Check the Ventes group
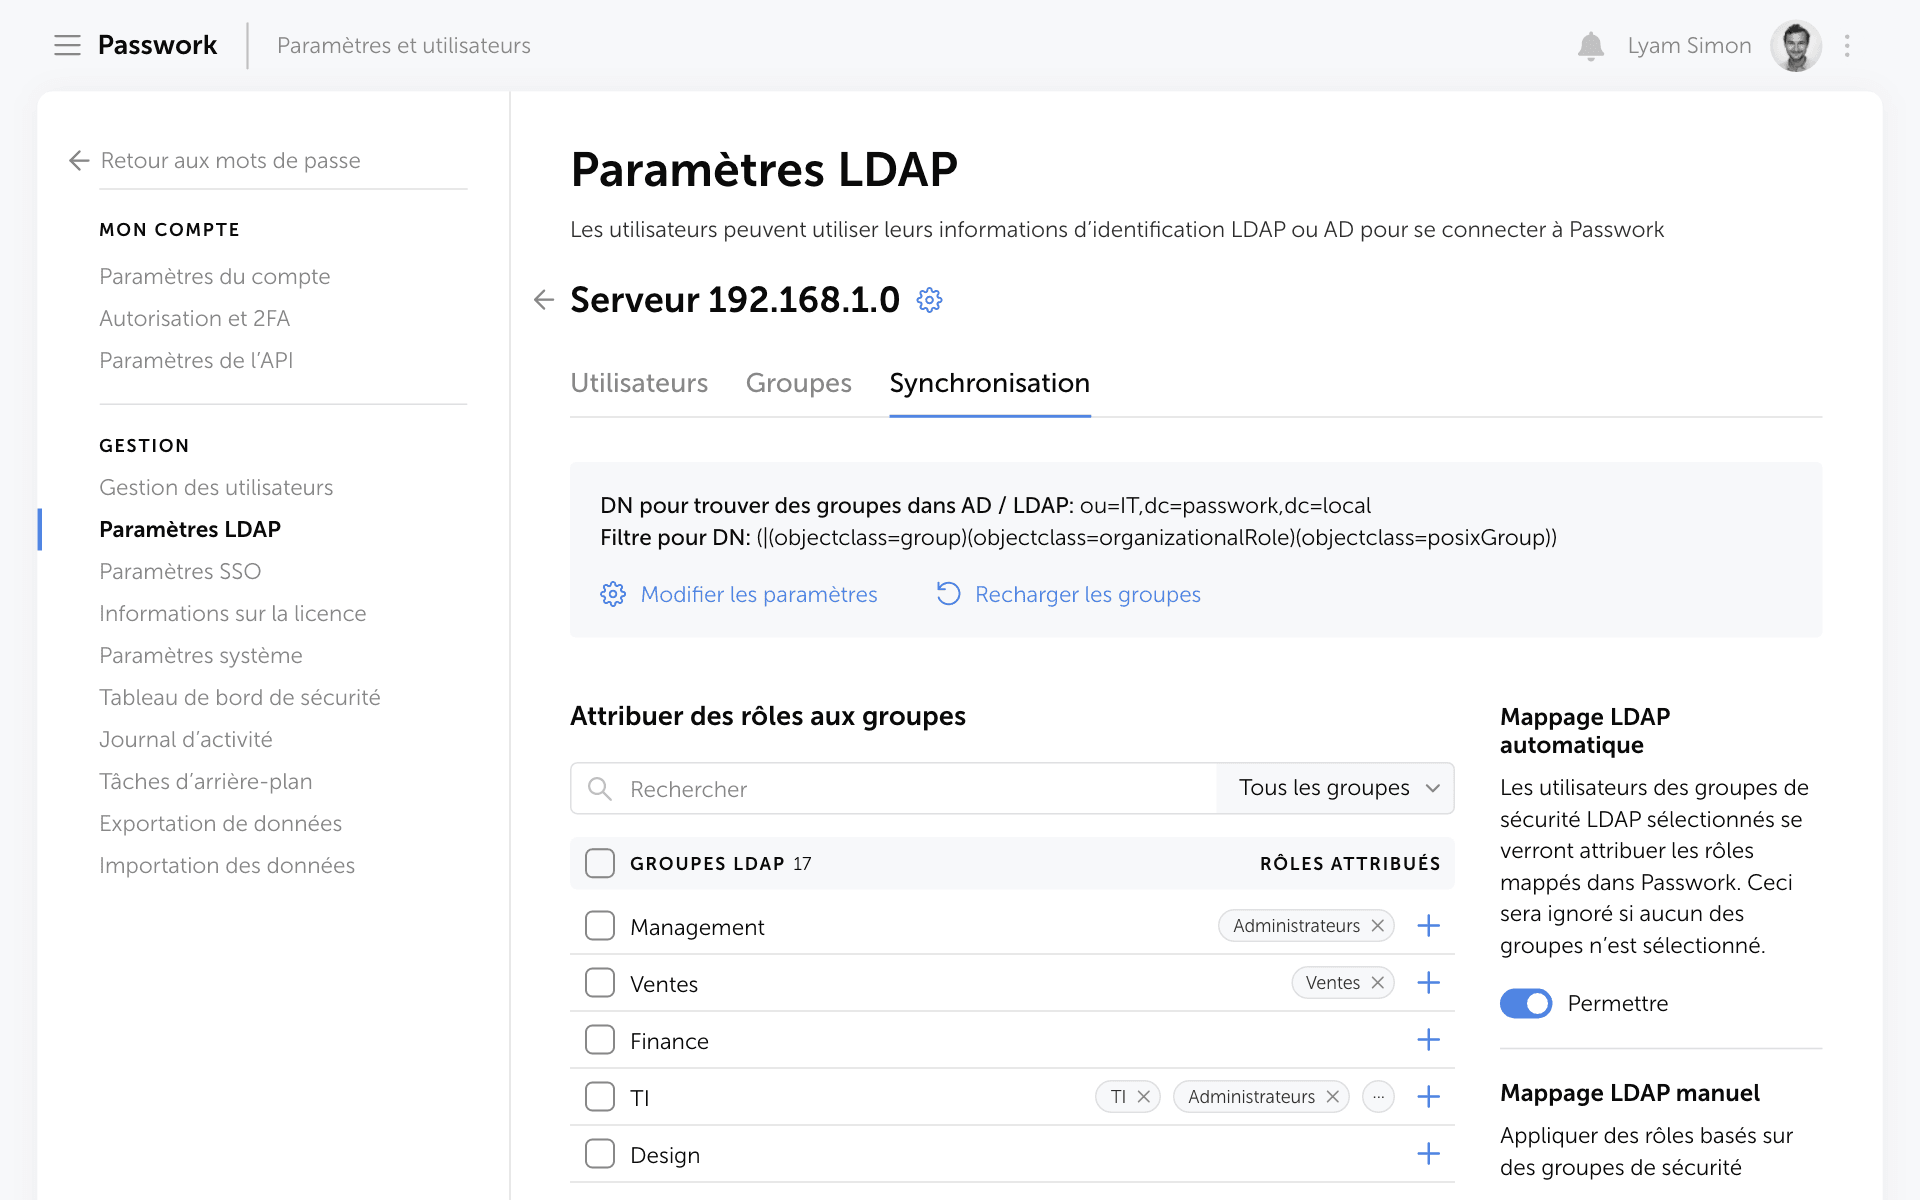Screen dimensions: 1920x1200 pyautogui.click(x=600, y=983)
